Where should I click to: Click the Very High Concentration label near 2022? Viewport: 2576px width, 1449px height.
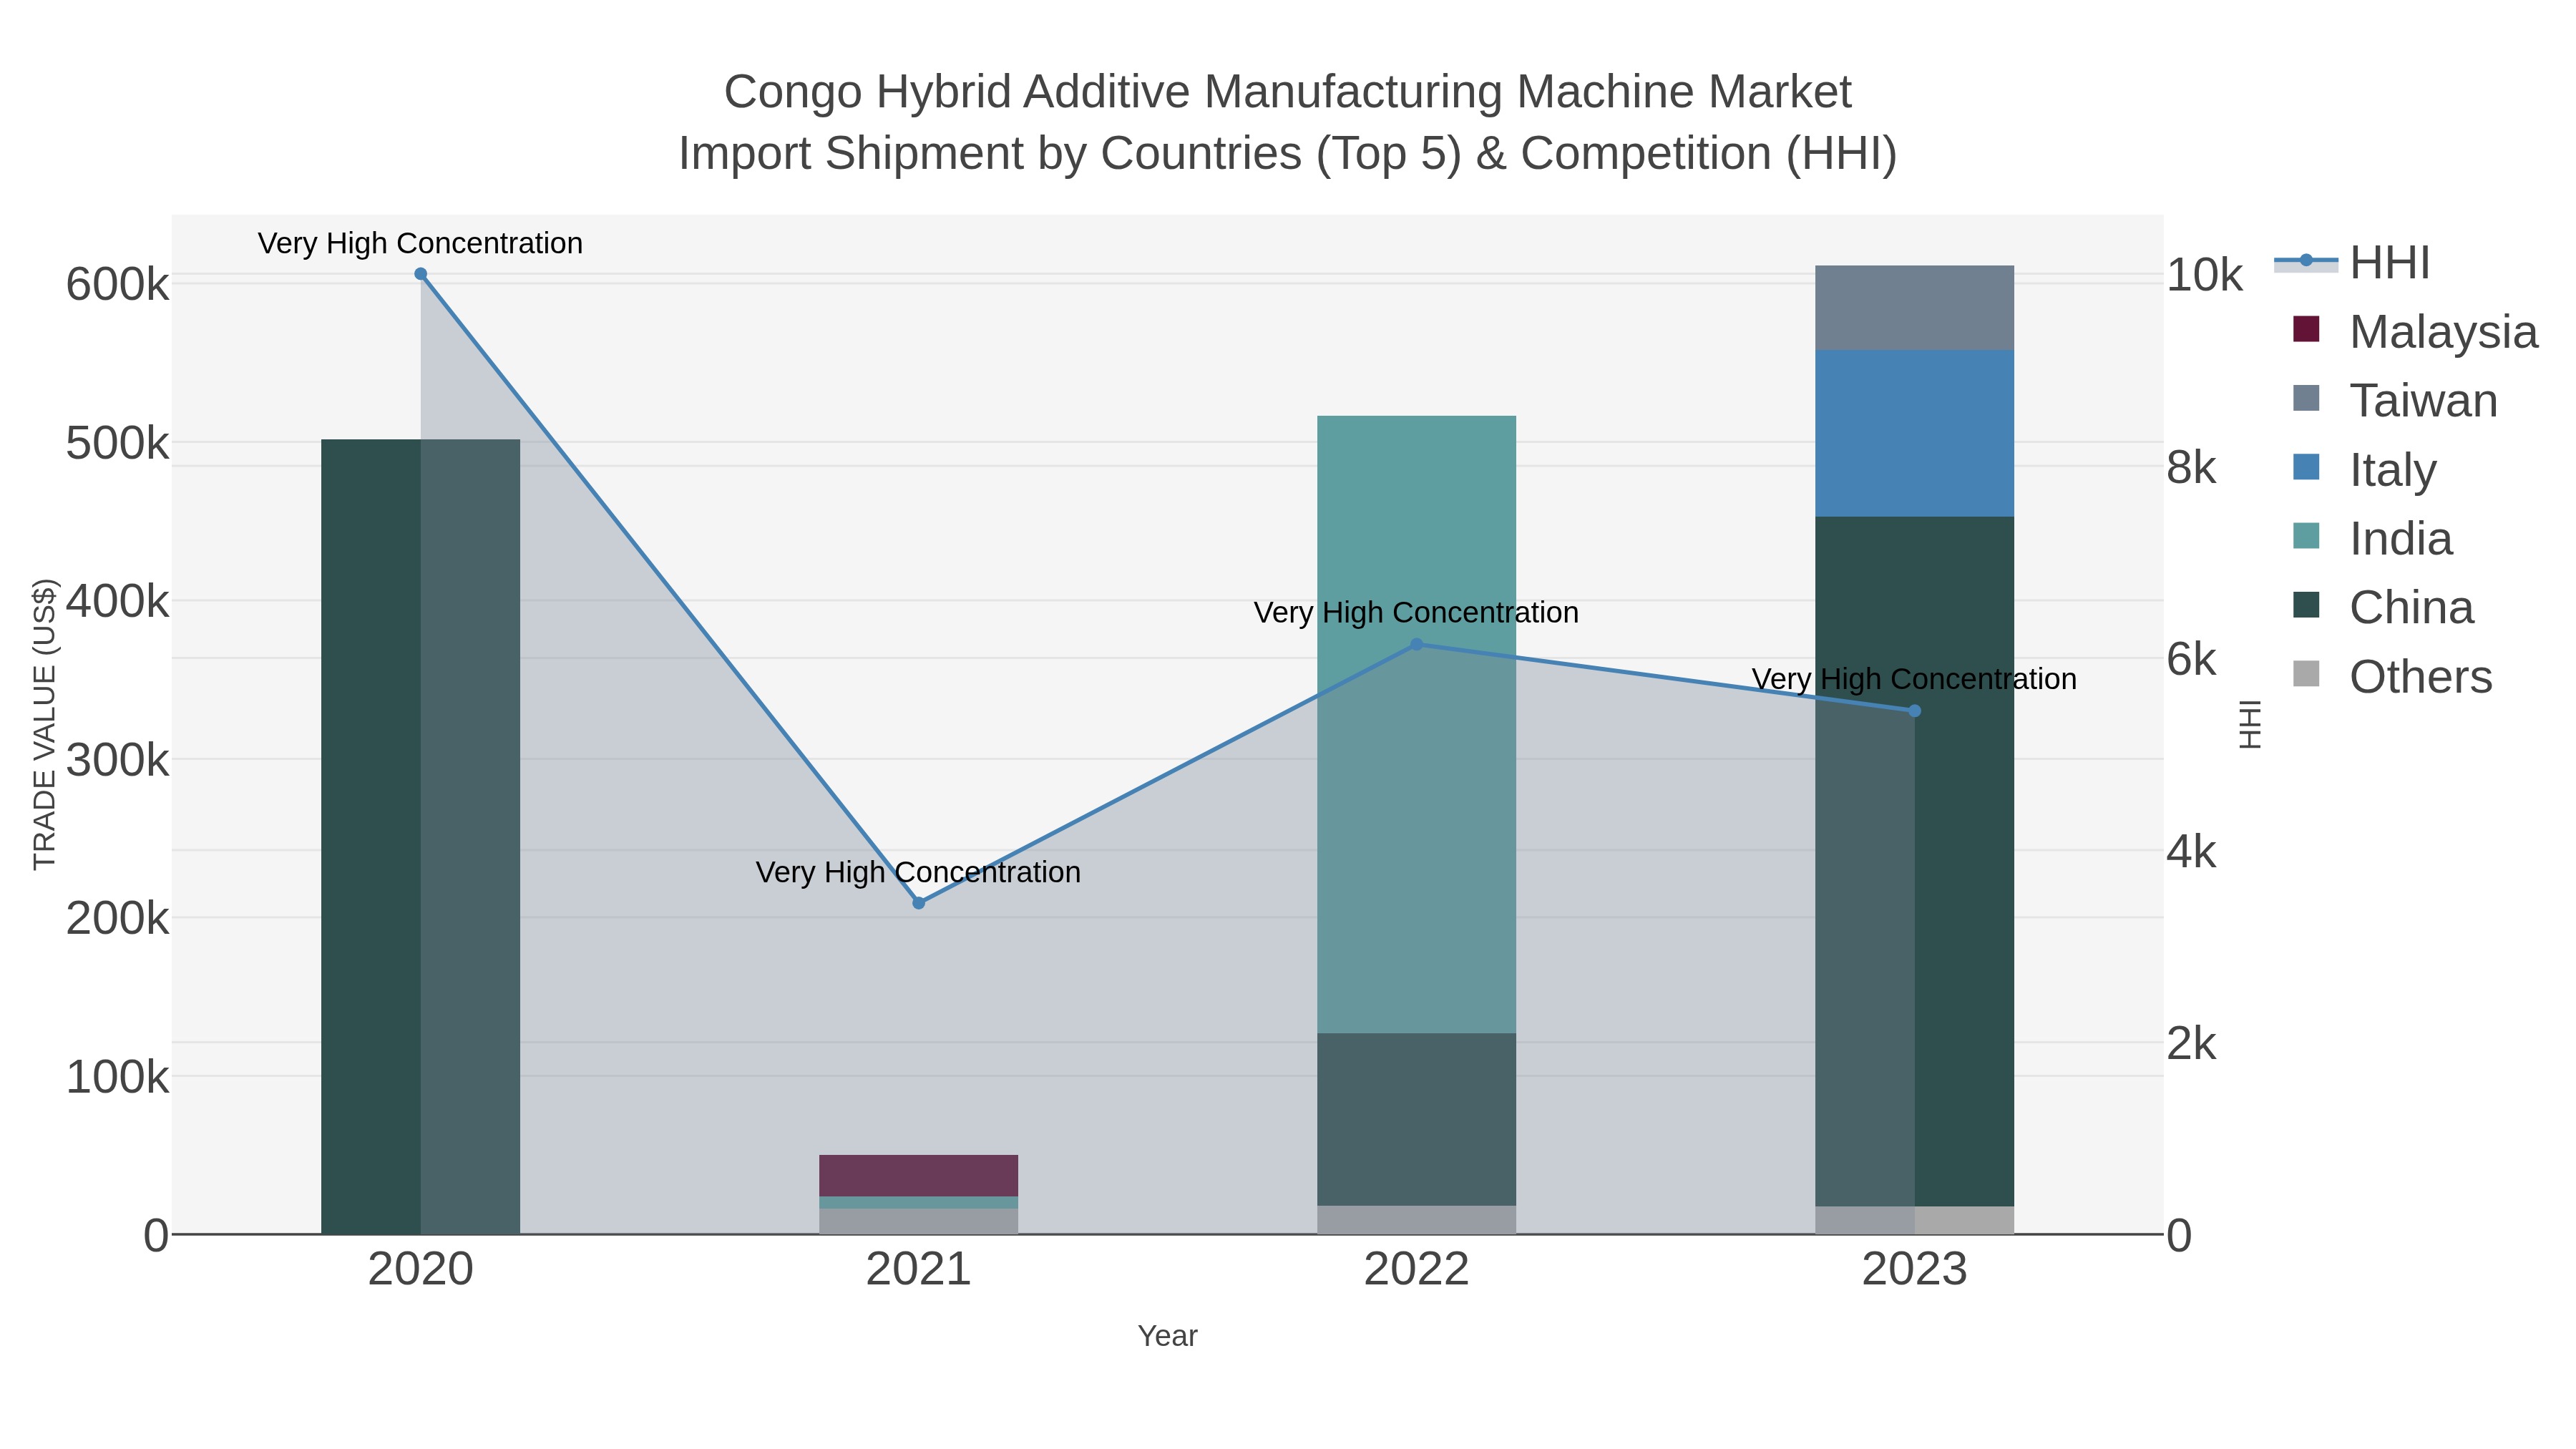1416,612
